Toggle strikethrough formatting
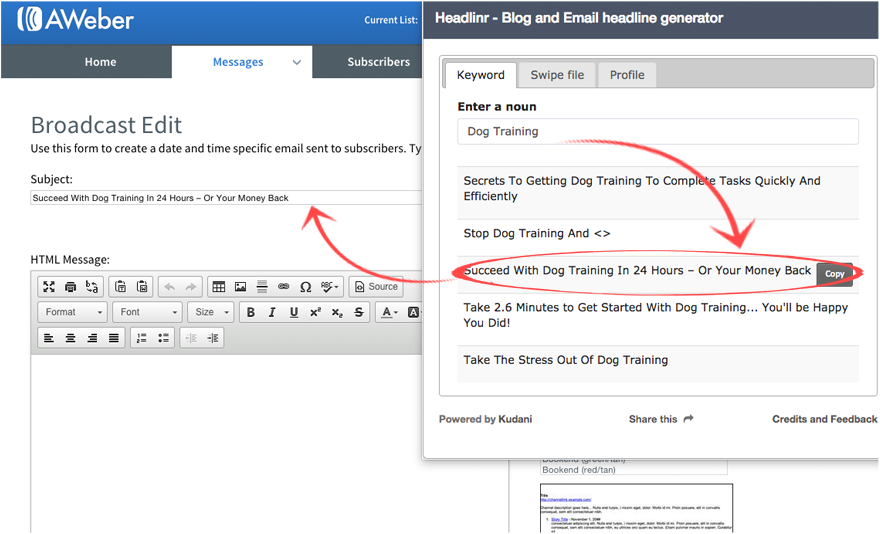The image size is (880, 534). coord(359,312)
